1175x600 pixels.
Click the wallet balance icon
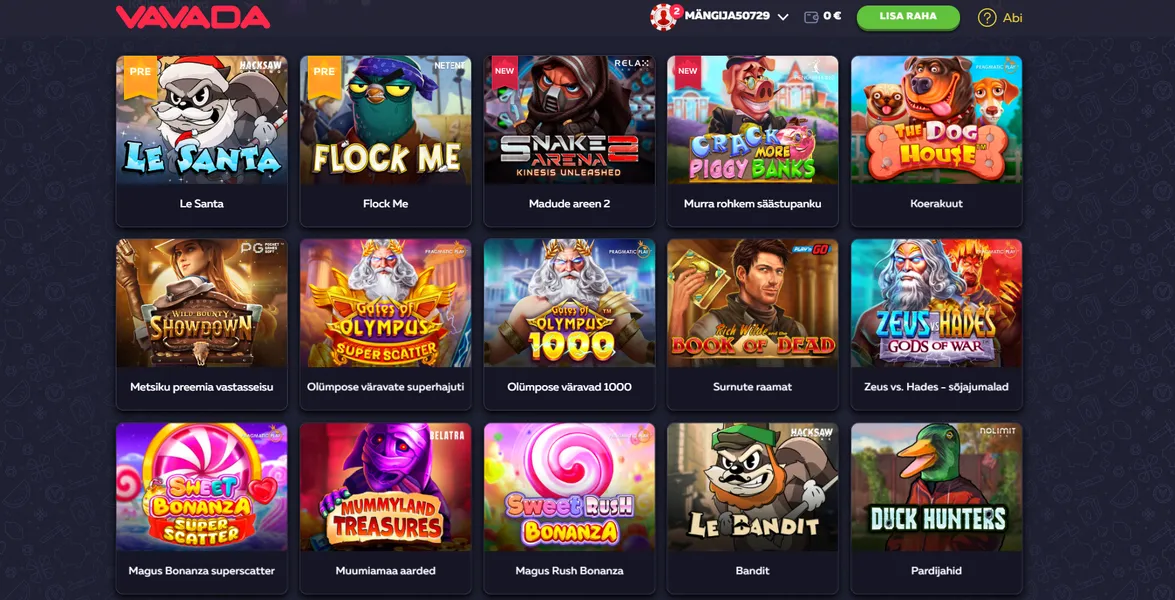coord(811,16)
